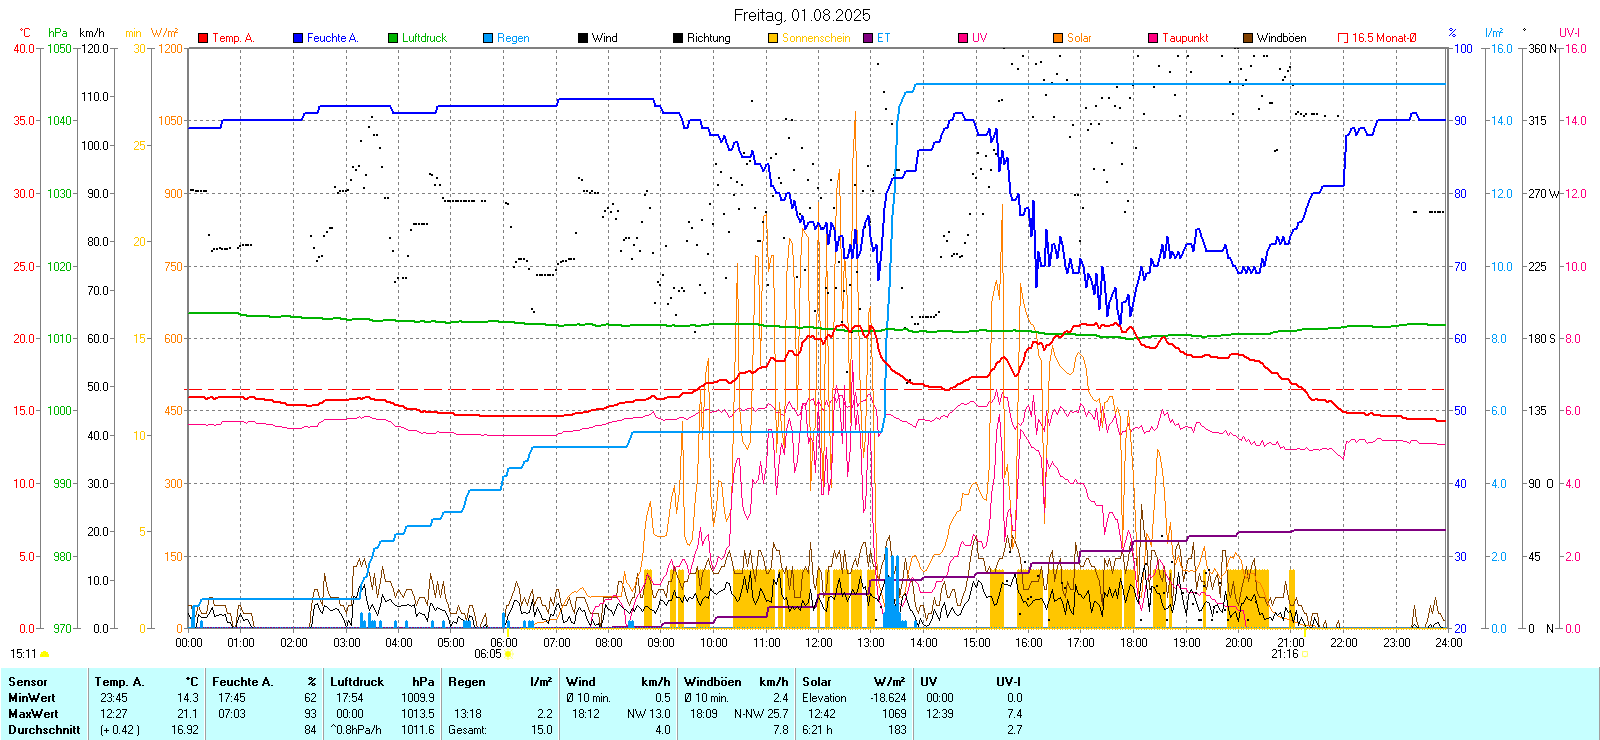Image resolution: width=1600 pixels, height=740 pixels.
Task: Click the Windböen legend label
Action: click(1281, 38)
